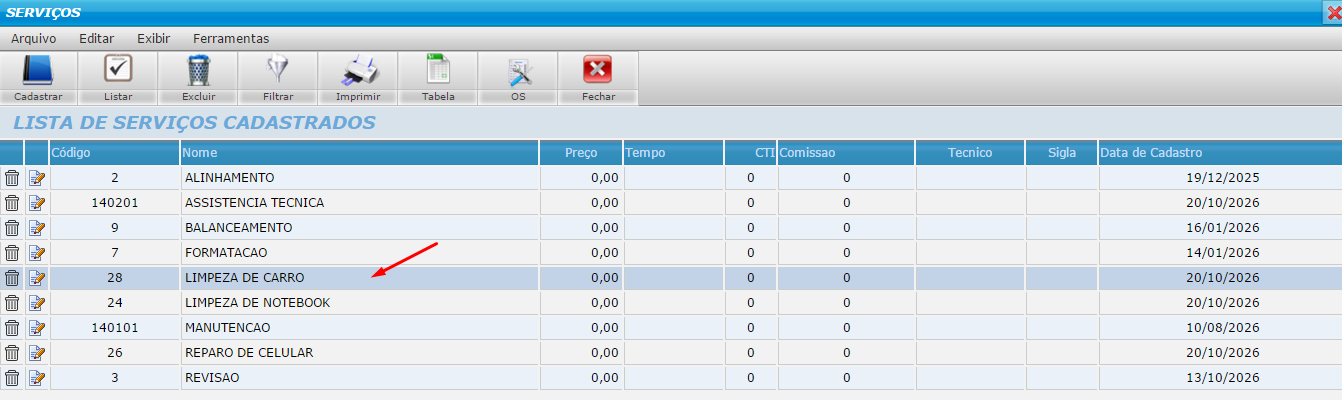Edit FORMATACAO using its pencil icon
This screenshot has height=400, width=1342.
click(37, 253)
